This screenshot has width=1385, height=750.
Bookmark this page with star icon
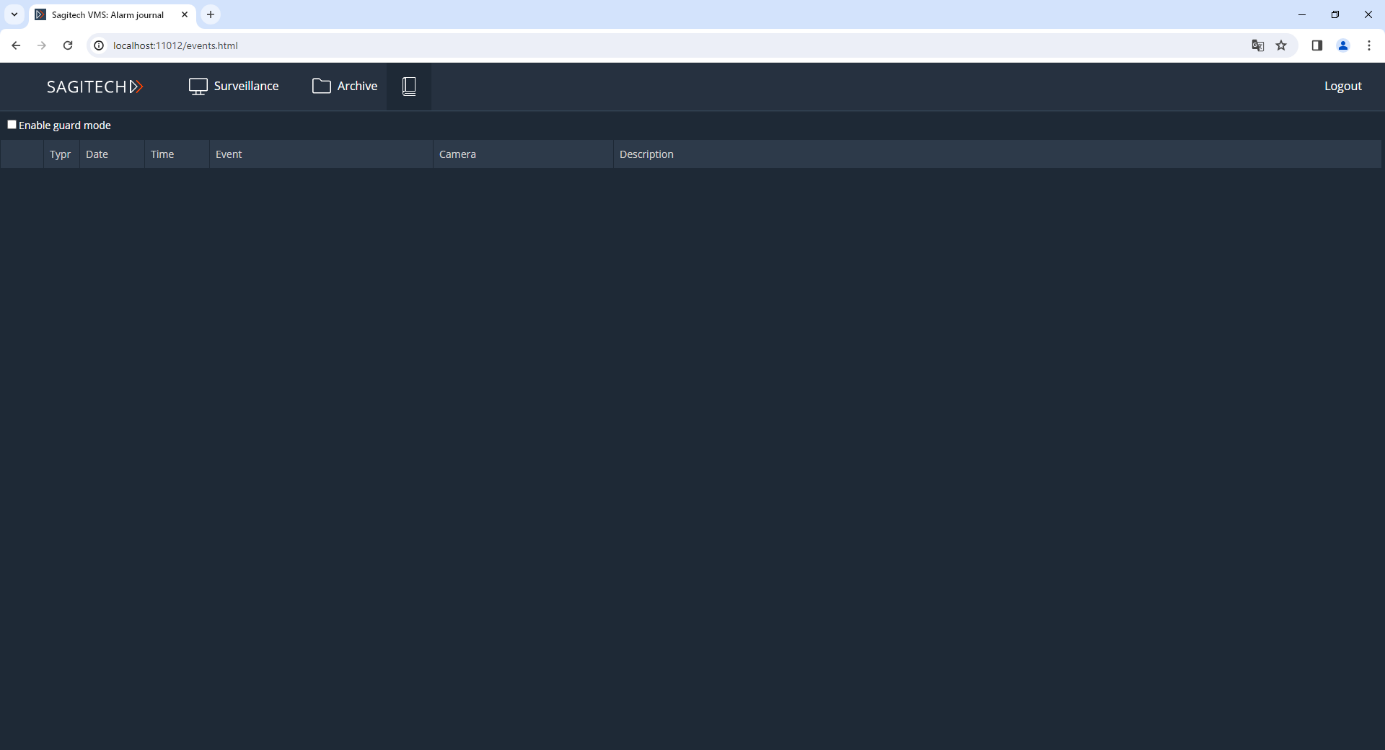coord(1281,45)
